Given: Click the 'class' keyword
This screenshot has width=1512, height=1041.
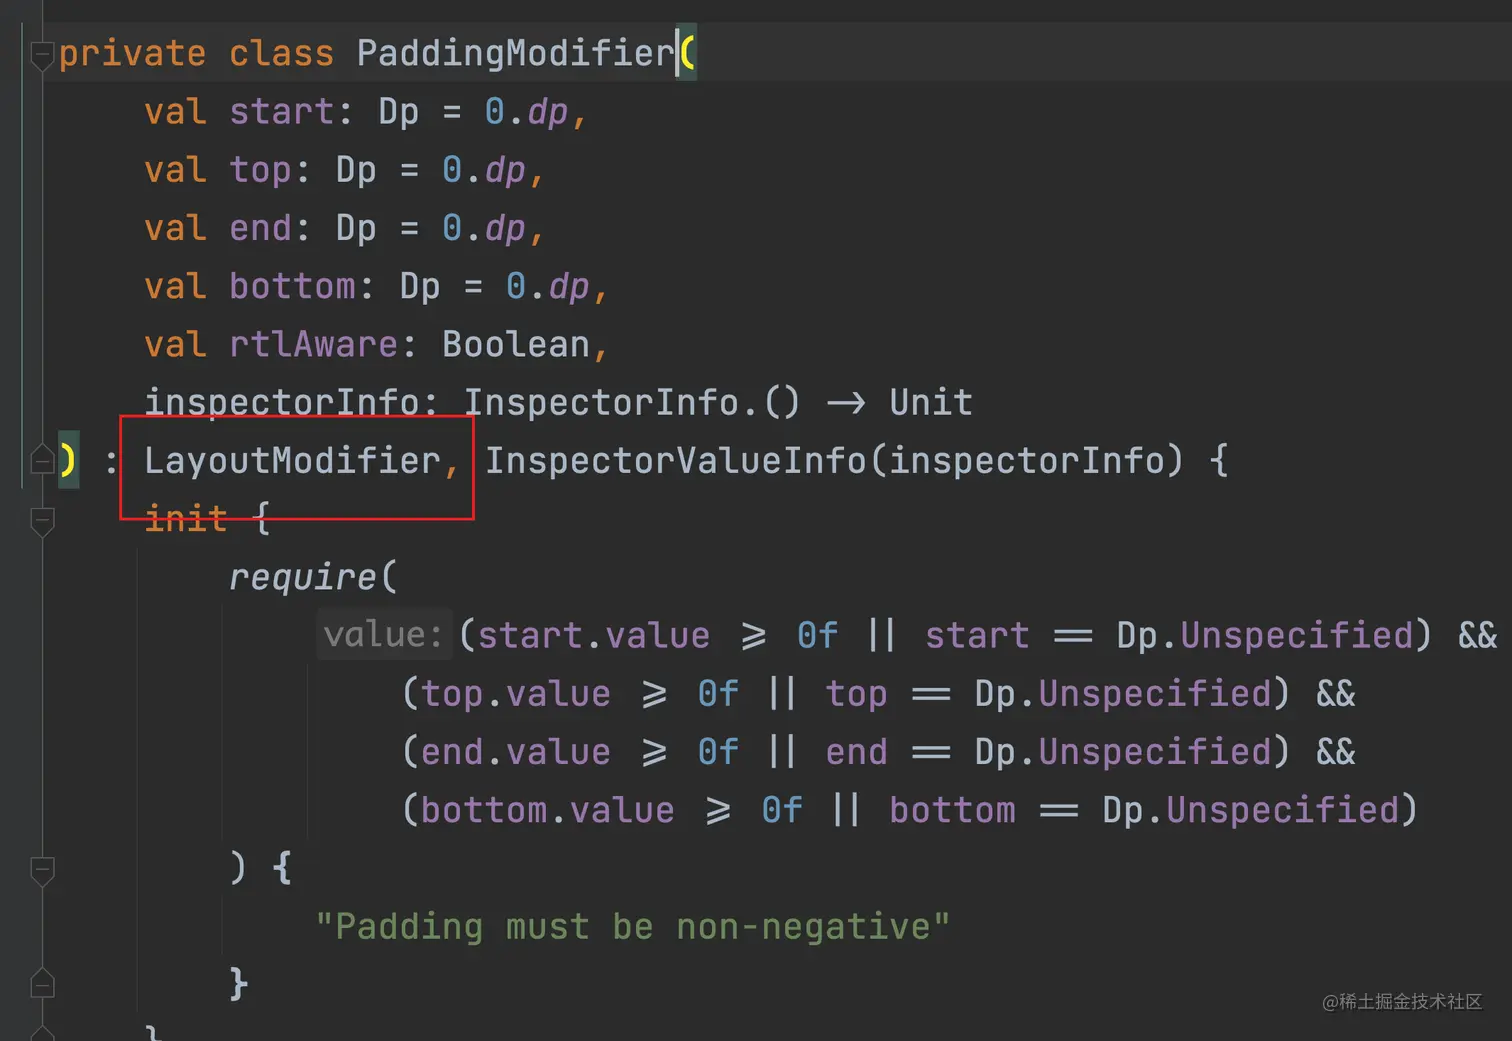Looking at the screenshot, I should click(281, 53).
